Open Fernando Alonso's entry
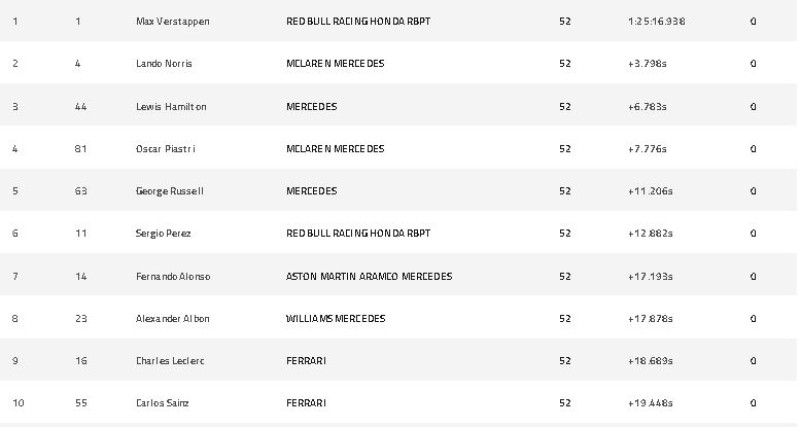The image size is (800, 427). 173,277
